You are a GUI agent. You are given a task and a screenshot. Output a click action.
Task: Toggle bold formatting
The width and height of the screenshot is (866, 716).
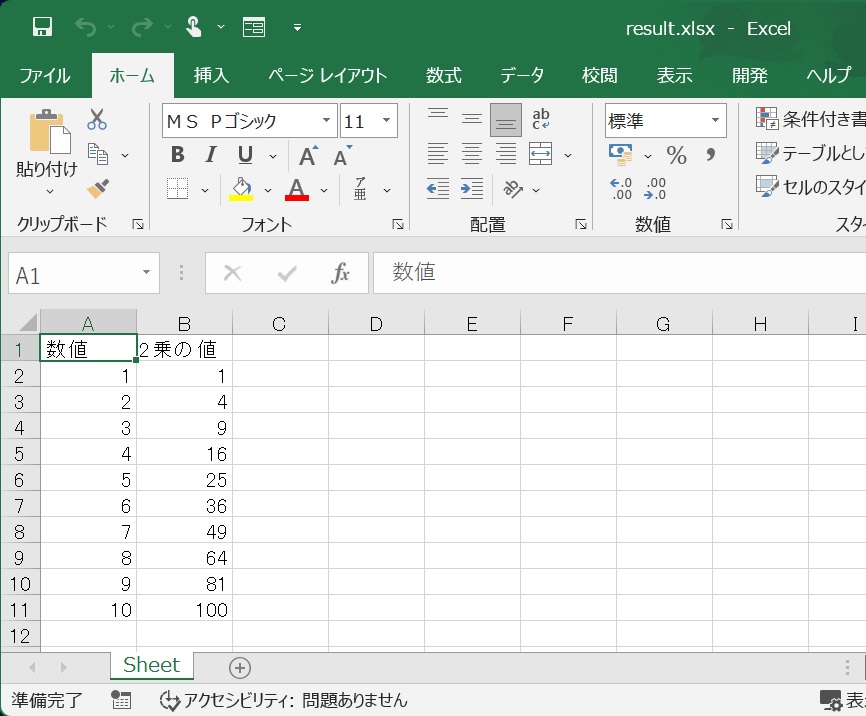click(x=178, y=155)
